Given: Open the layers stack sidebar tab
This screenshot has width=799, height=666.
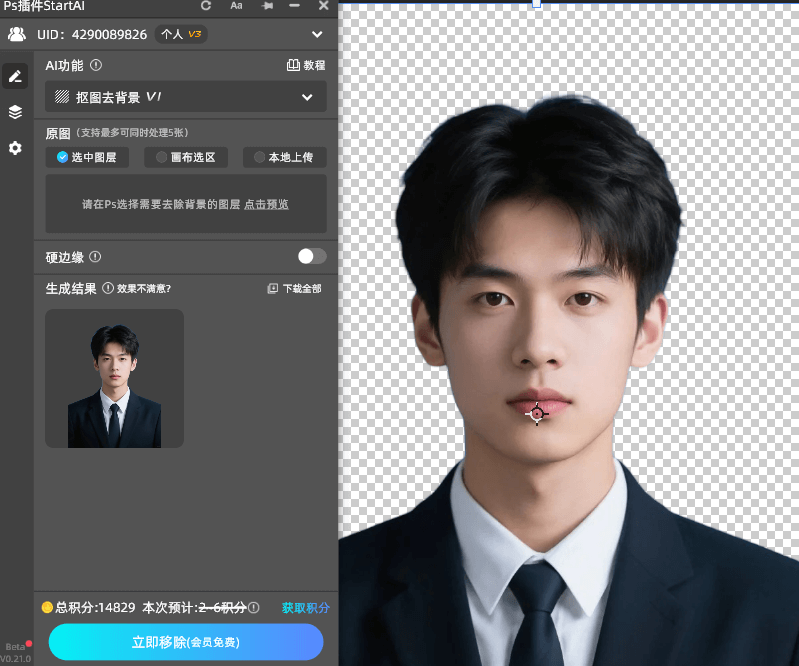Looking at the screenshot, I should (15, 112).
